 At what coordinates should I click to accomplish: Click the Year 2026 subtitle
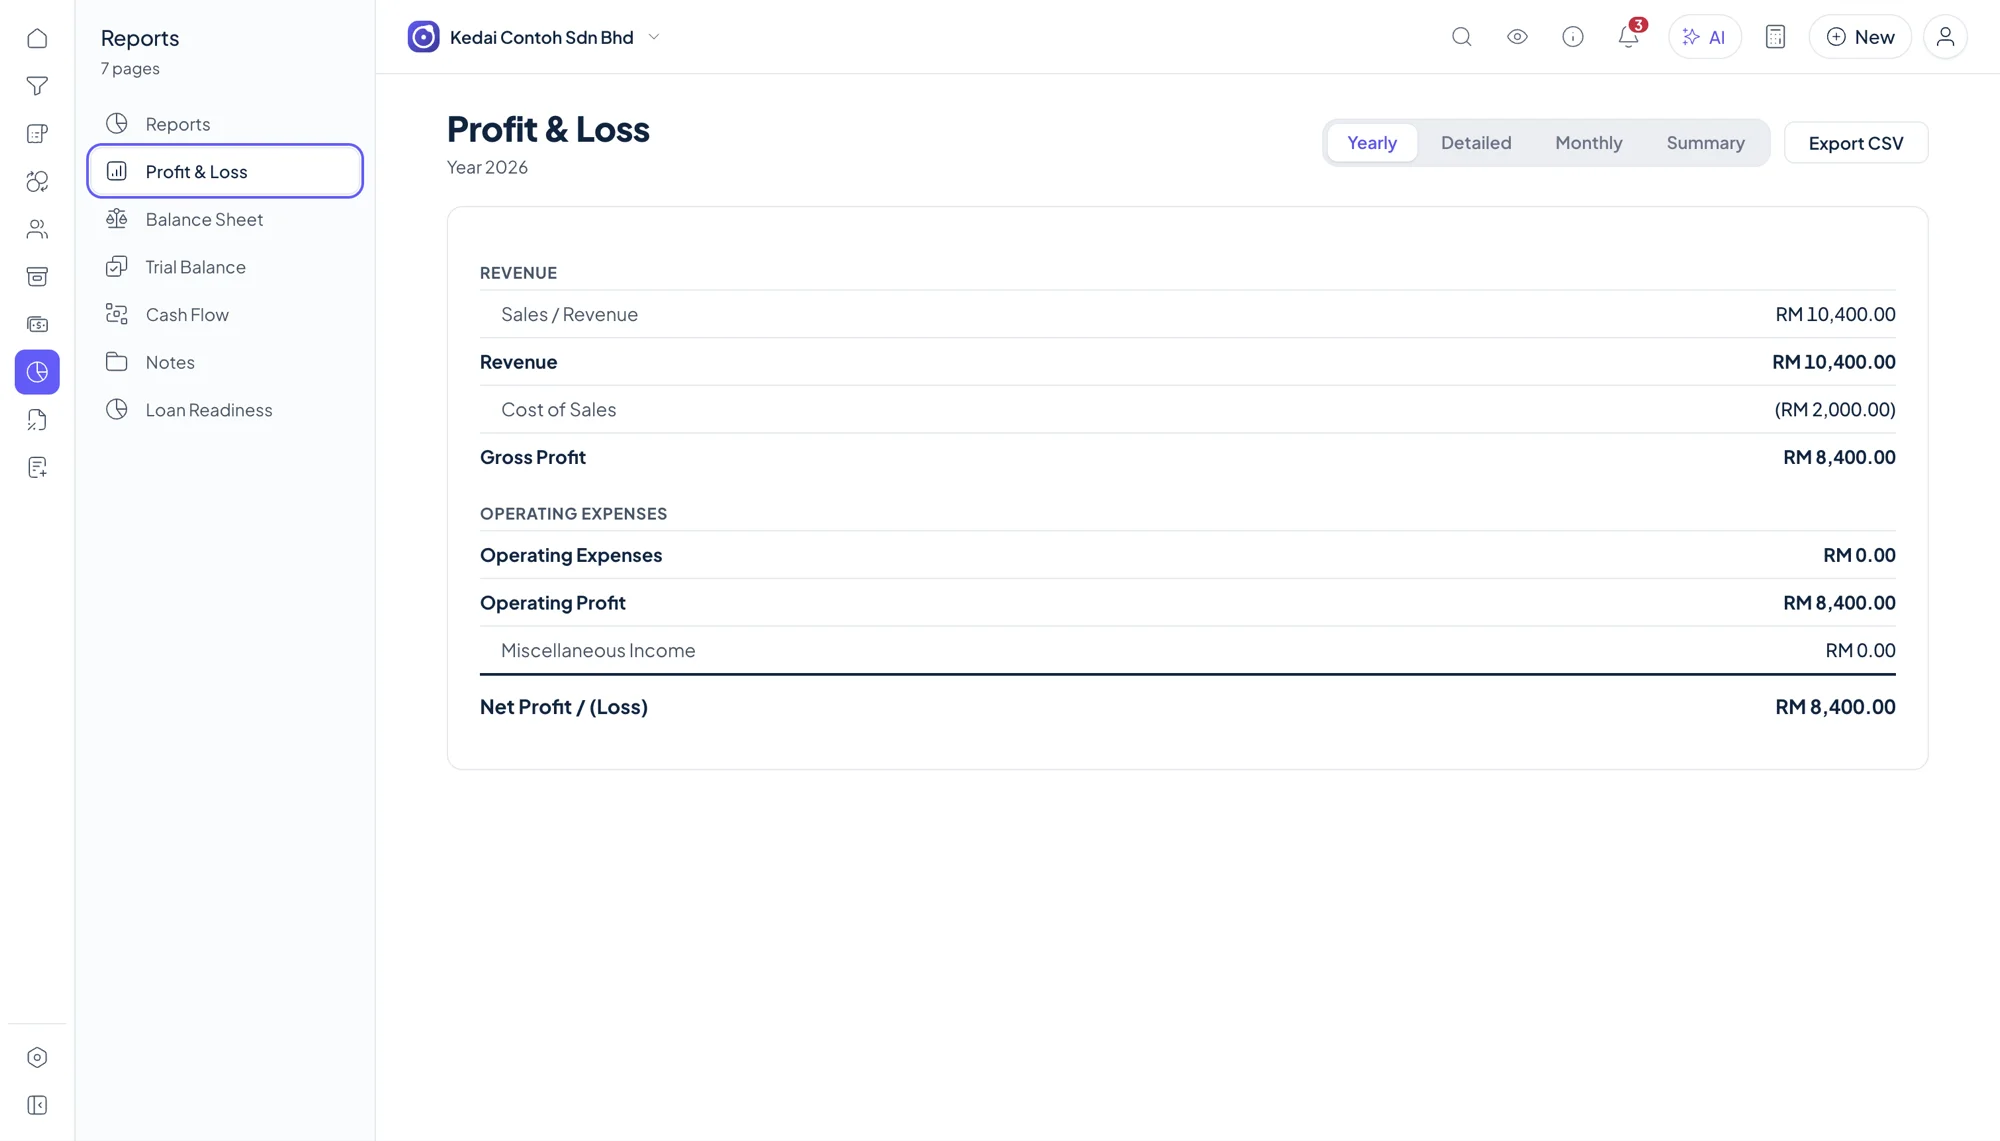click(487, 167)
